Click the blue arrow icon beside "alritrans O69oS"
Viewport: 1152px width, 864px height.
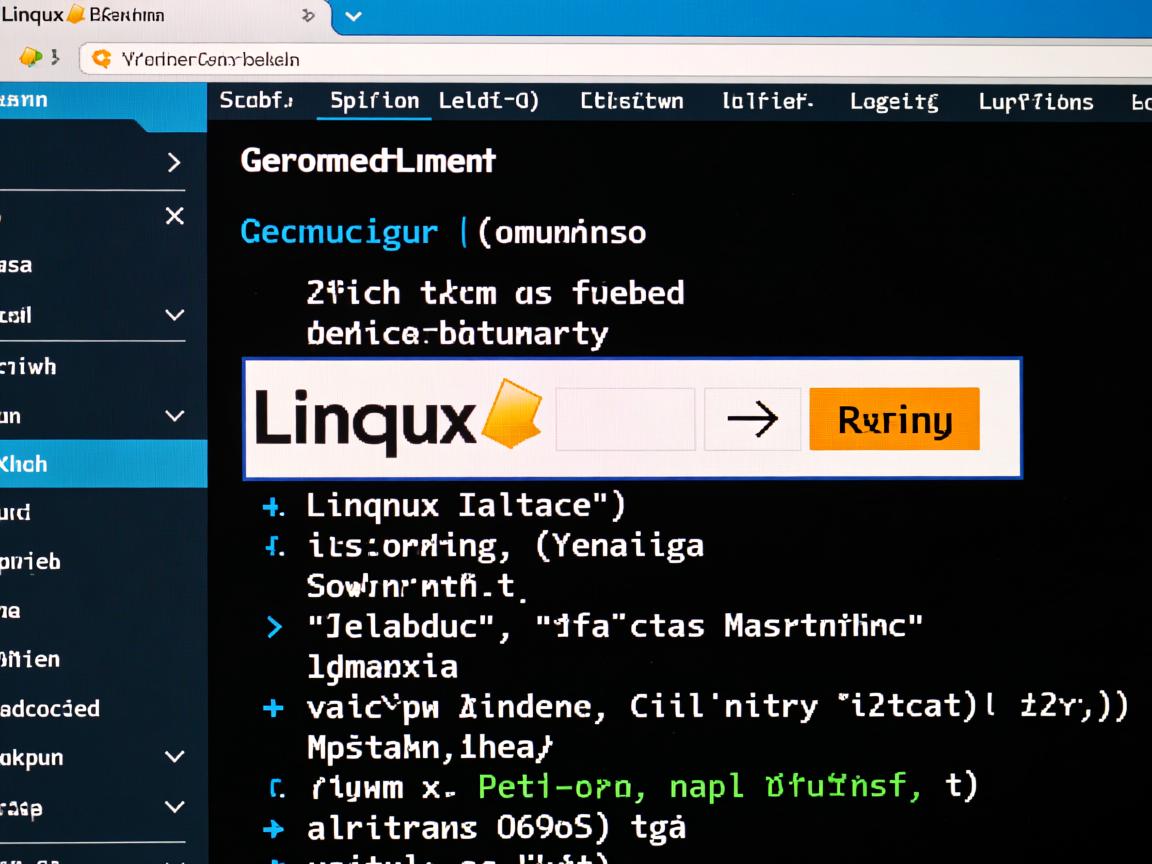272,828
